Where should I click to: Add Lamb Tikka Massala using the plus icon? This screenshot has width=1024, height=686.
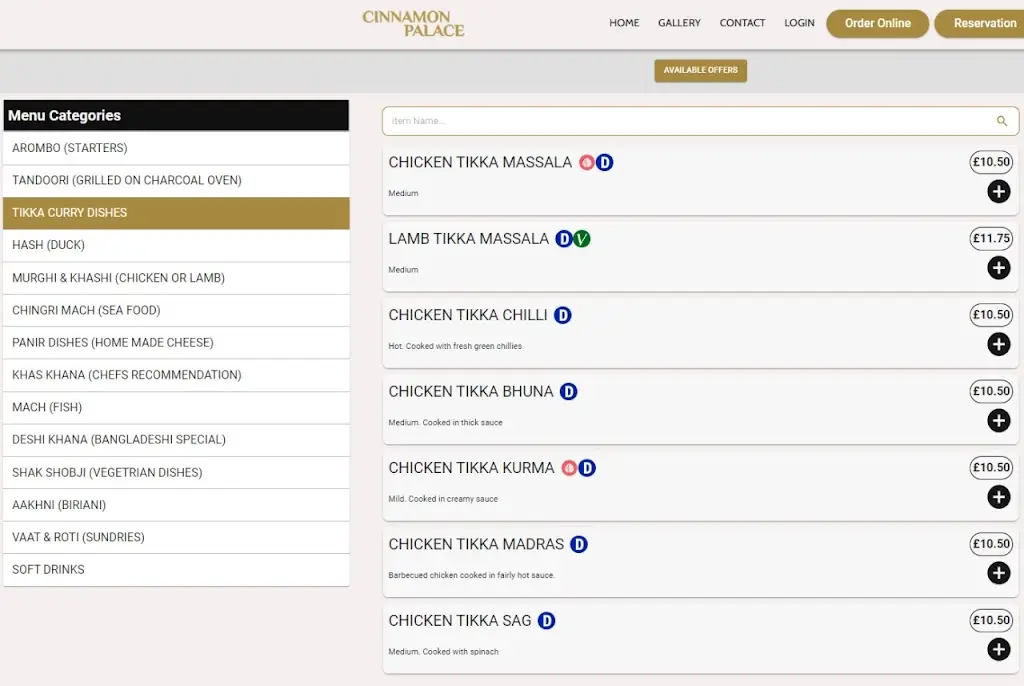tap(998, 268)
